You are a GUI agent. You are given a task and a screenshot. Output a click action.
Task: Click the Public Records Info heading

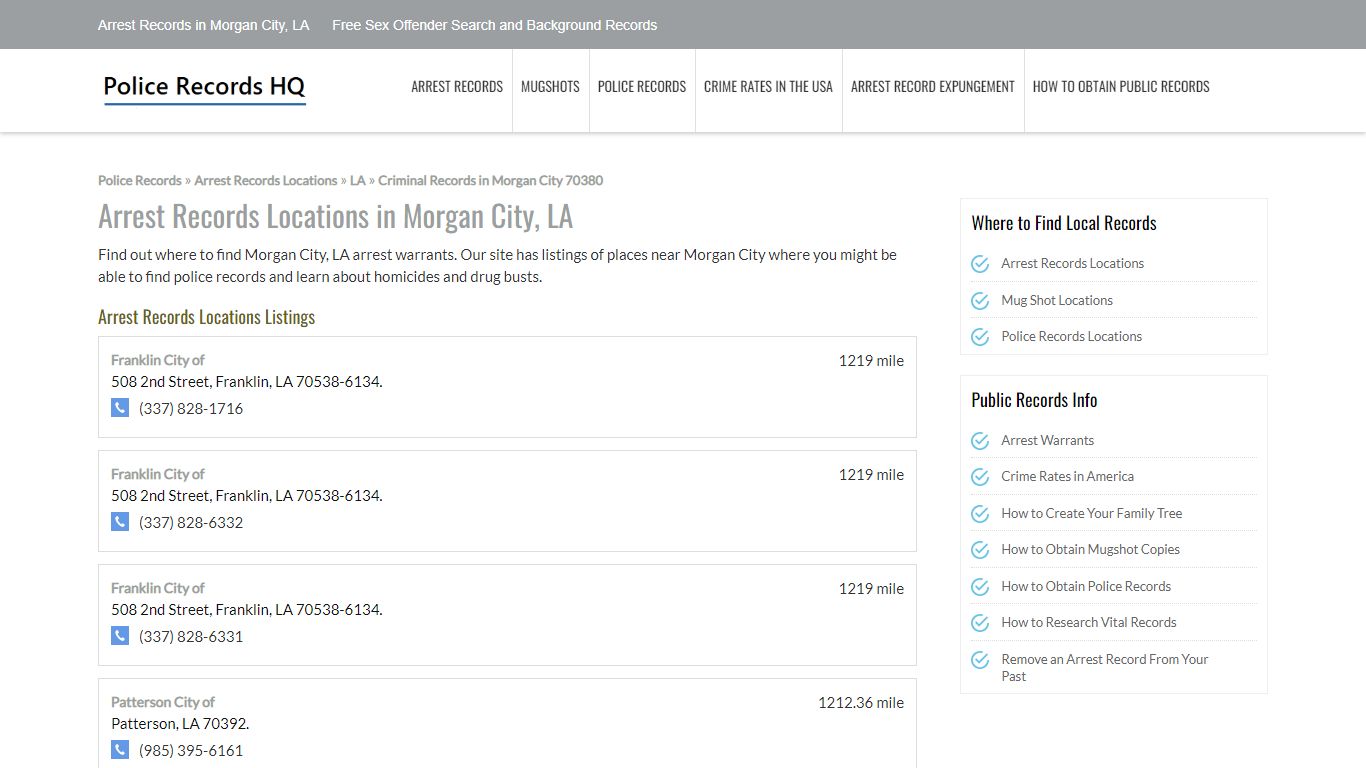(x=1034, y=401)
